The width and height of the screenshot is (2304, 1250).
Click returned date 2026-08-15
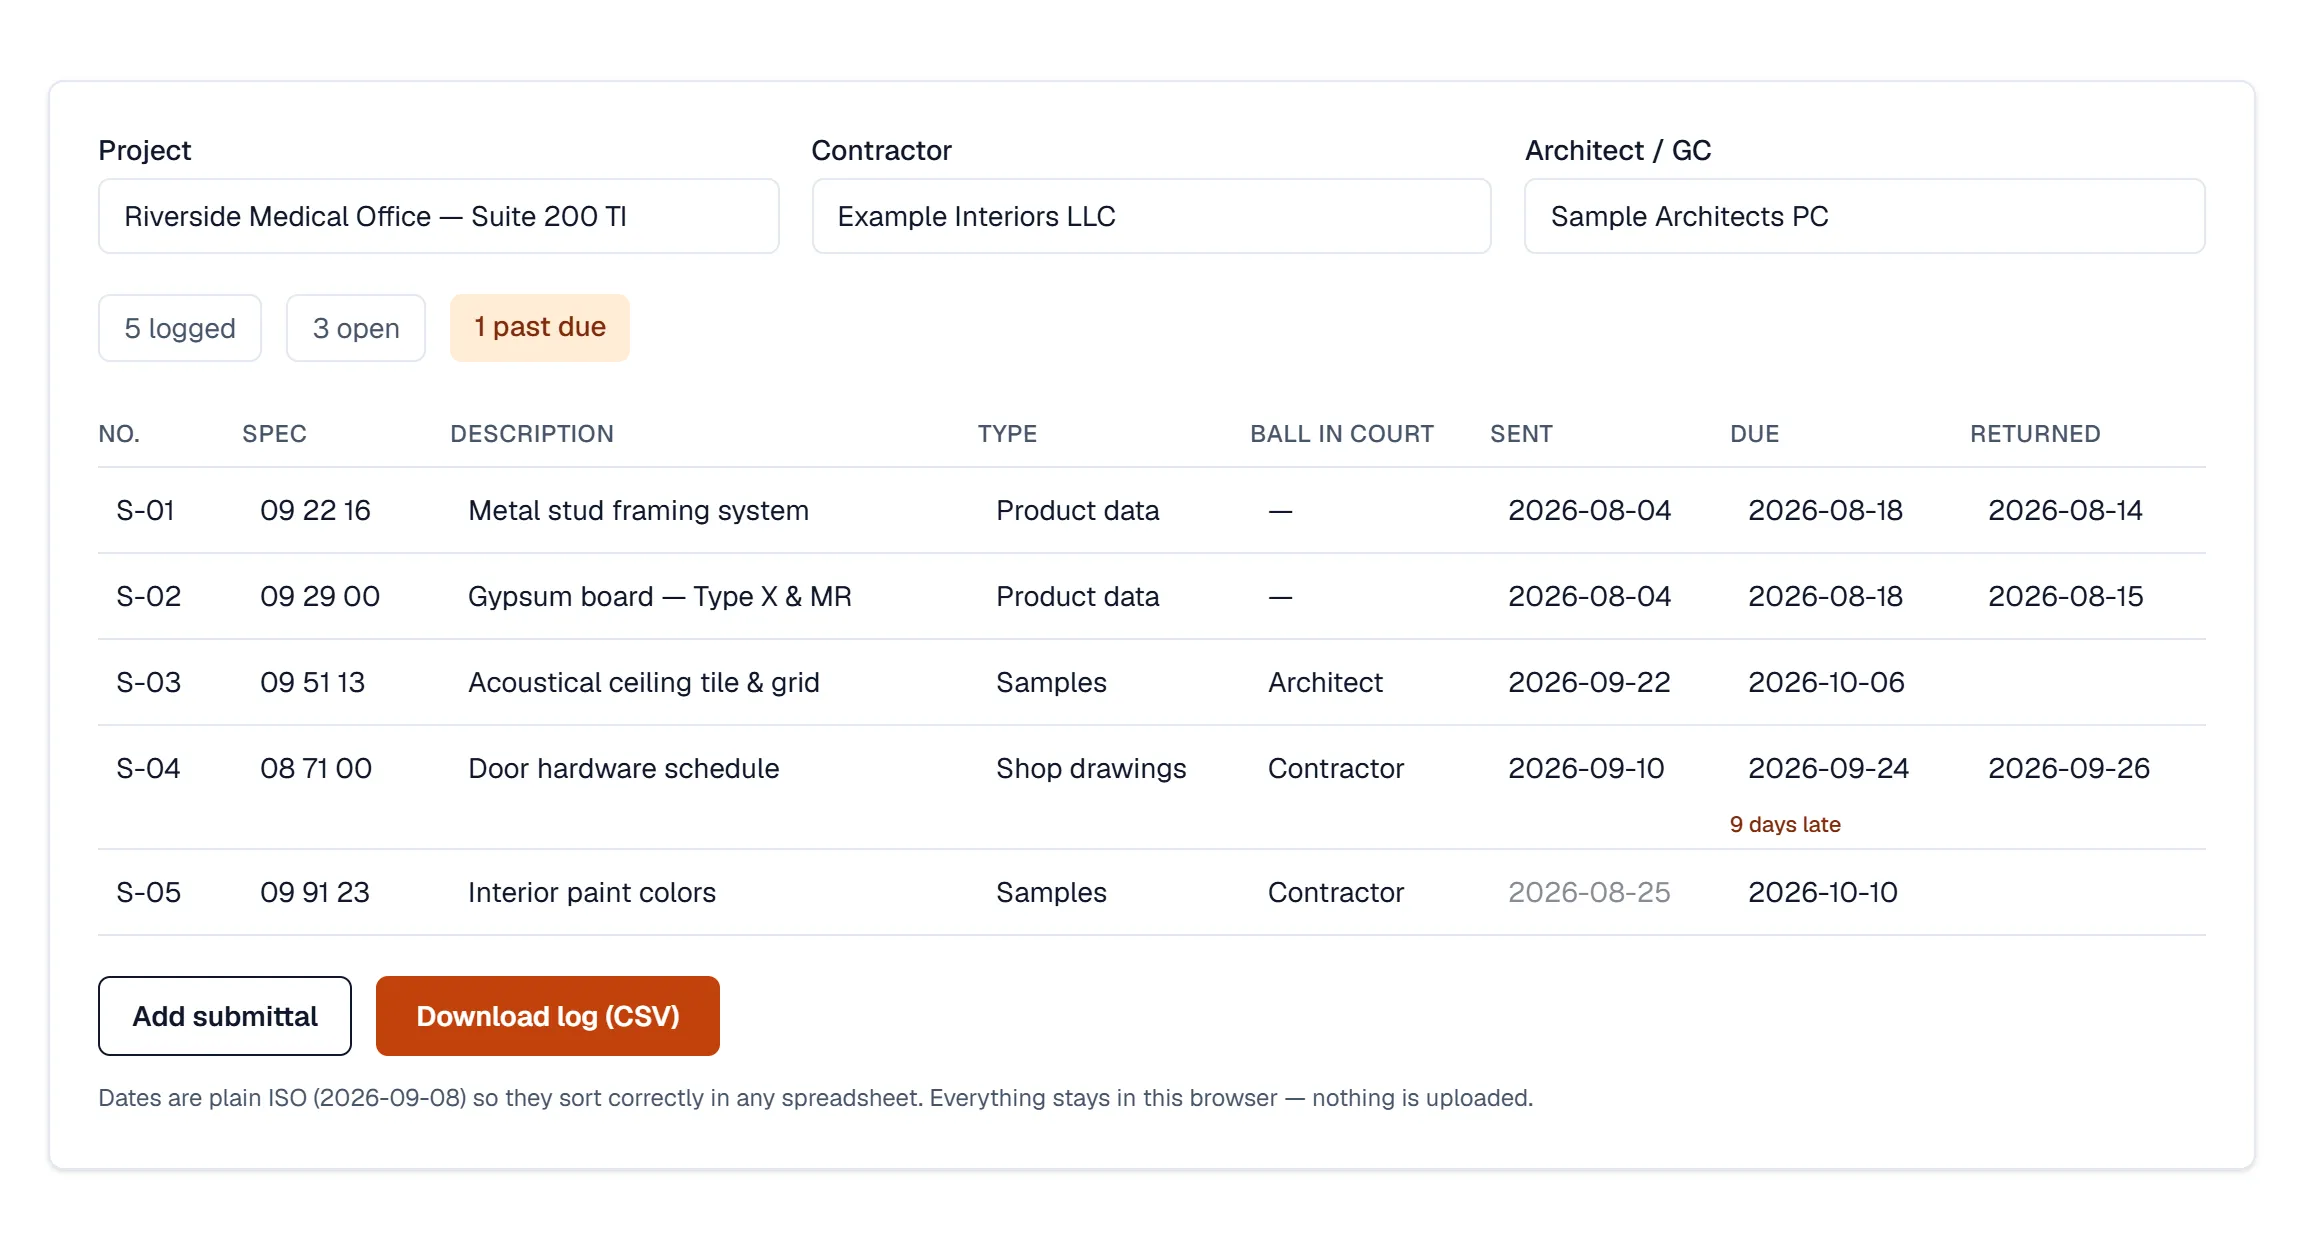[2065, 596]
